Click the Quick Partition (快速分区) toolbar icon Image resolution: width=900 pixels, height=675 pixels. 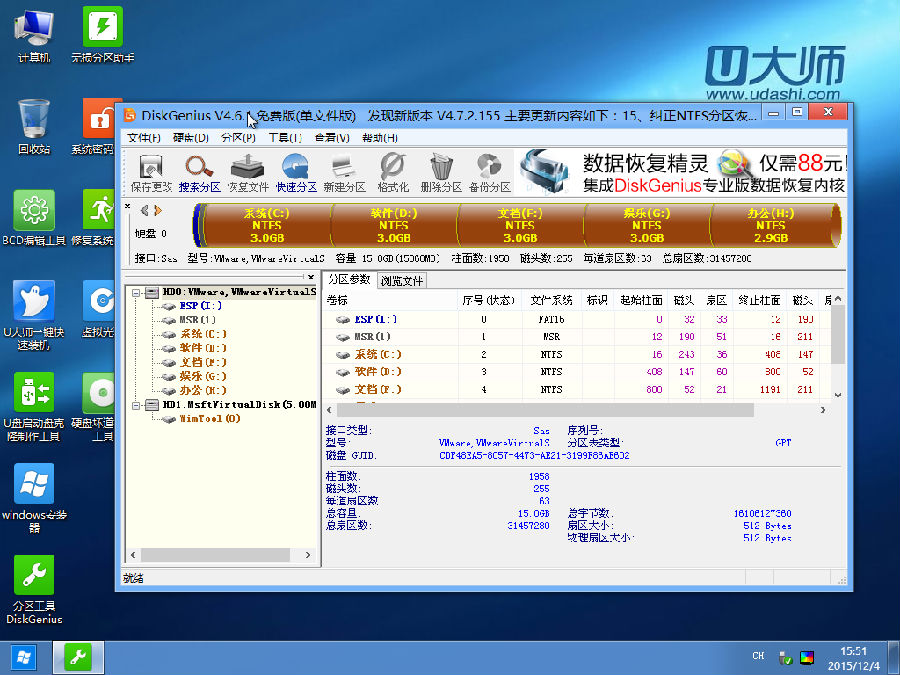(x=296, y=173)
